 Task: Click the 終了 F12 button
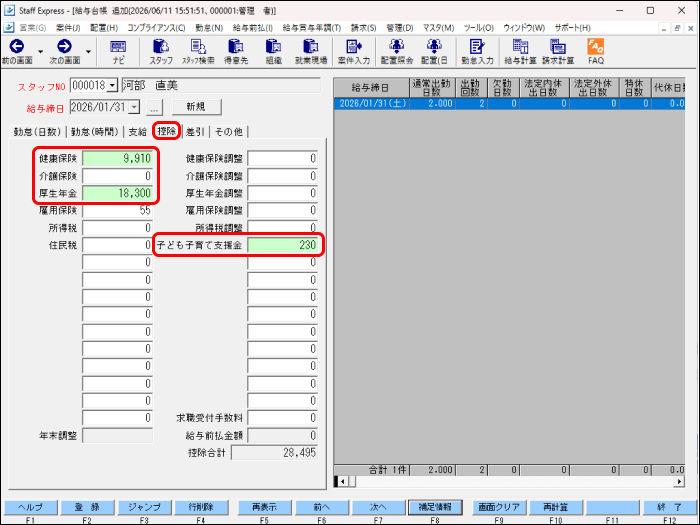(x=670, y=508)
